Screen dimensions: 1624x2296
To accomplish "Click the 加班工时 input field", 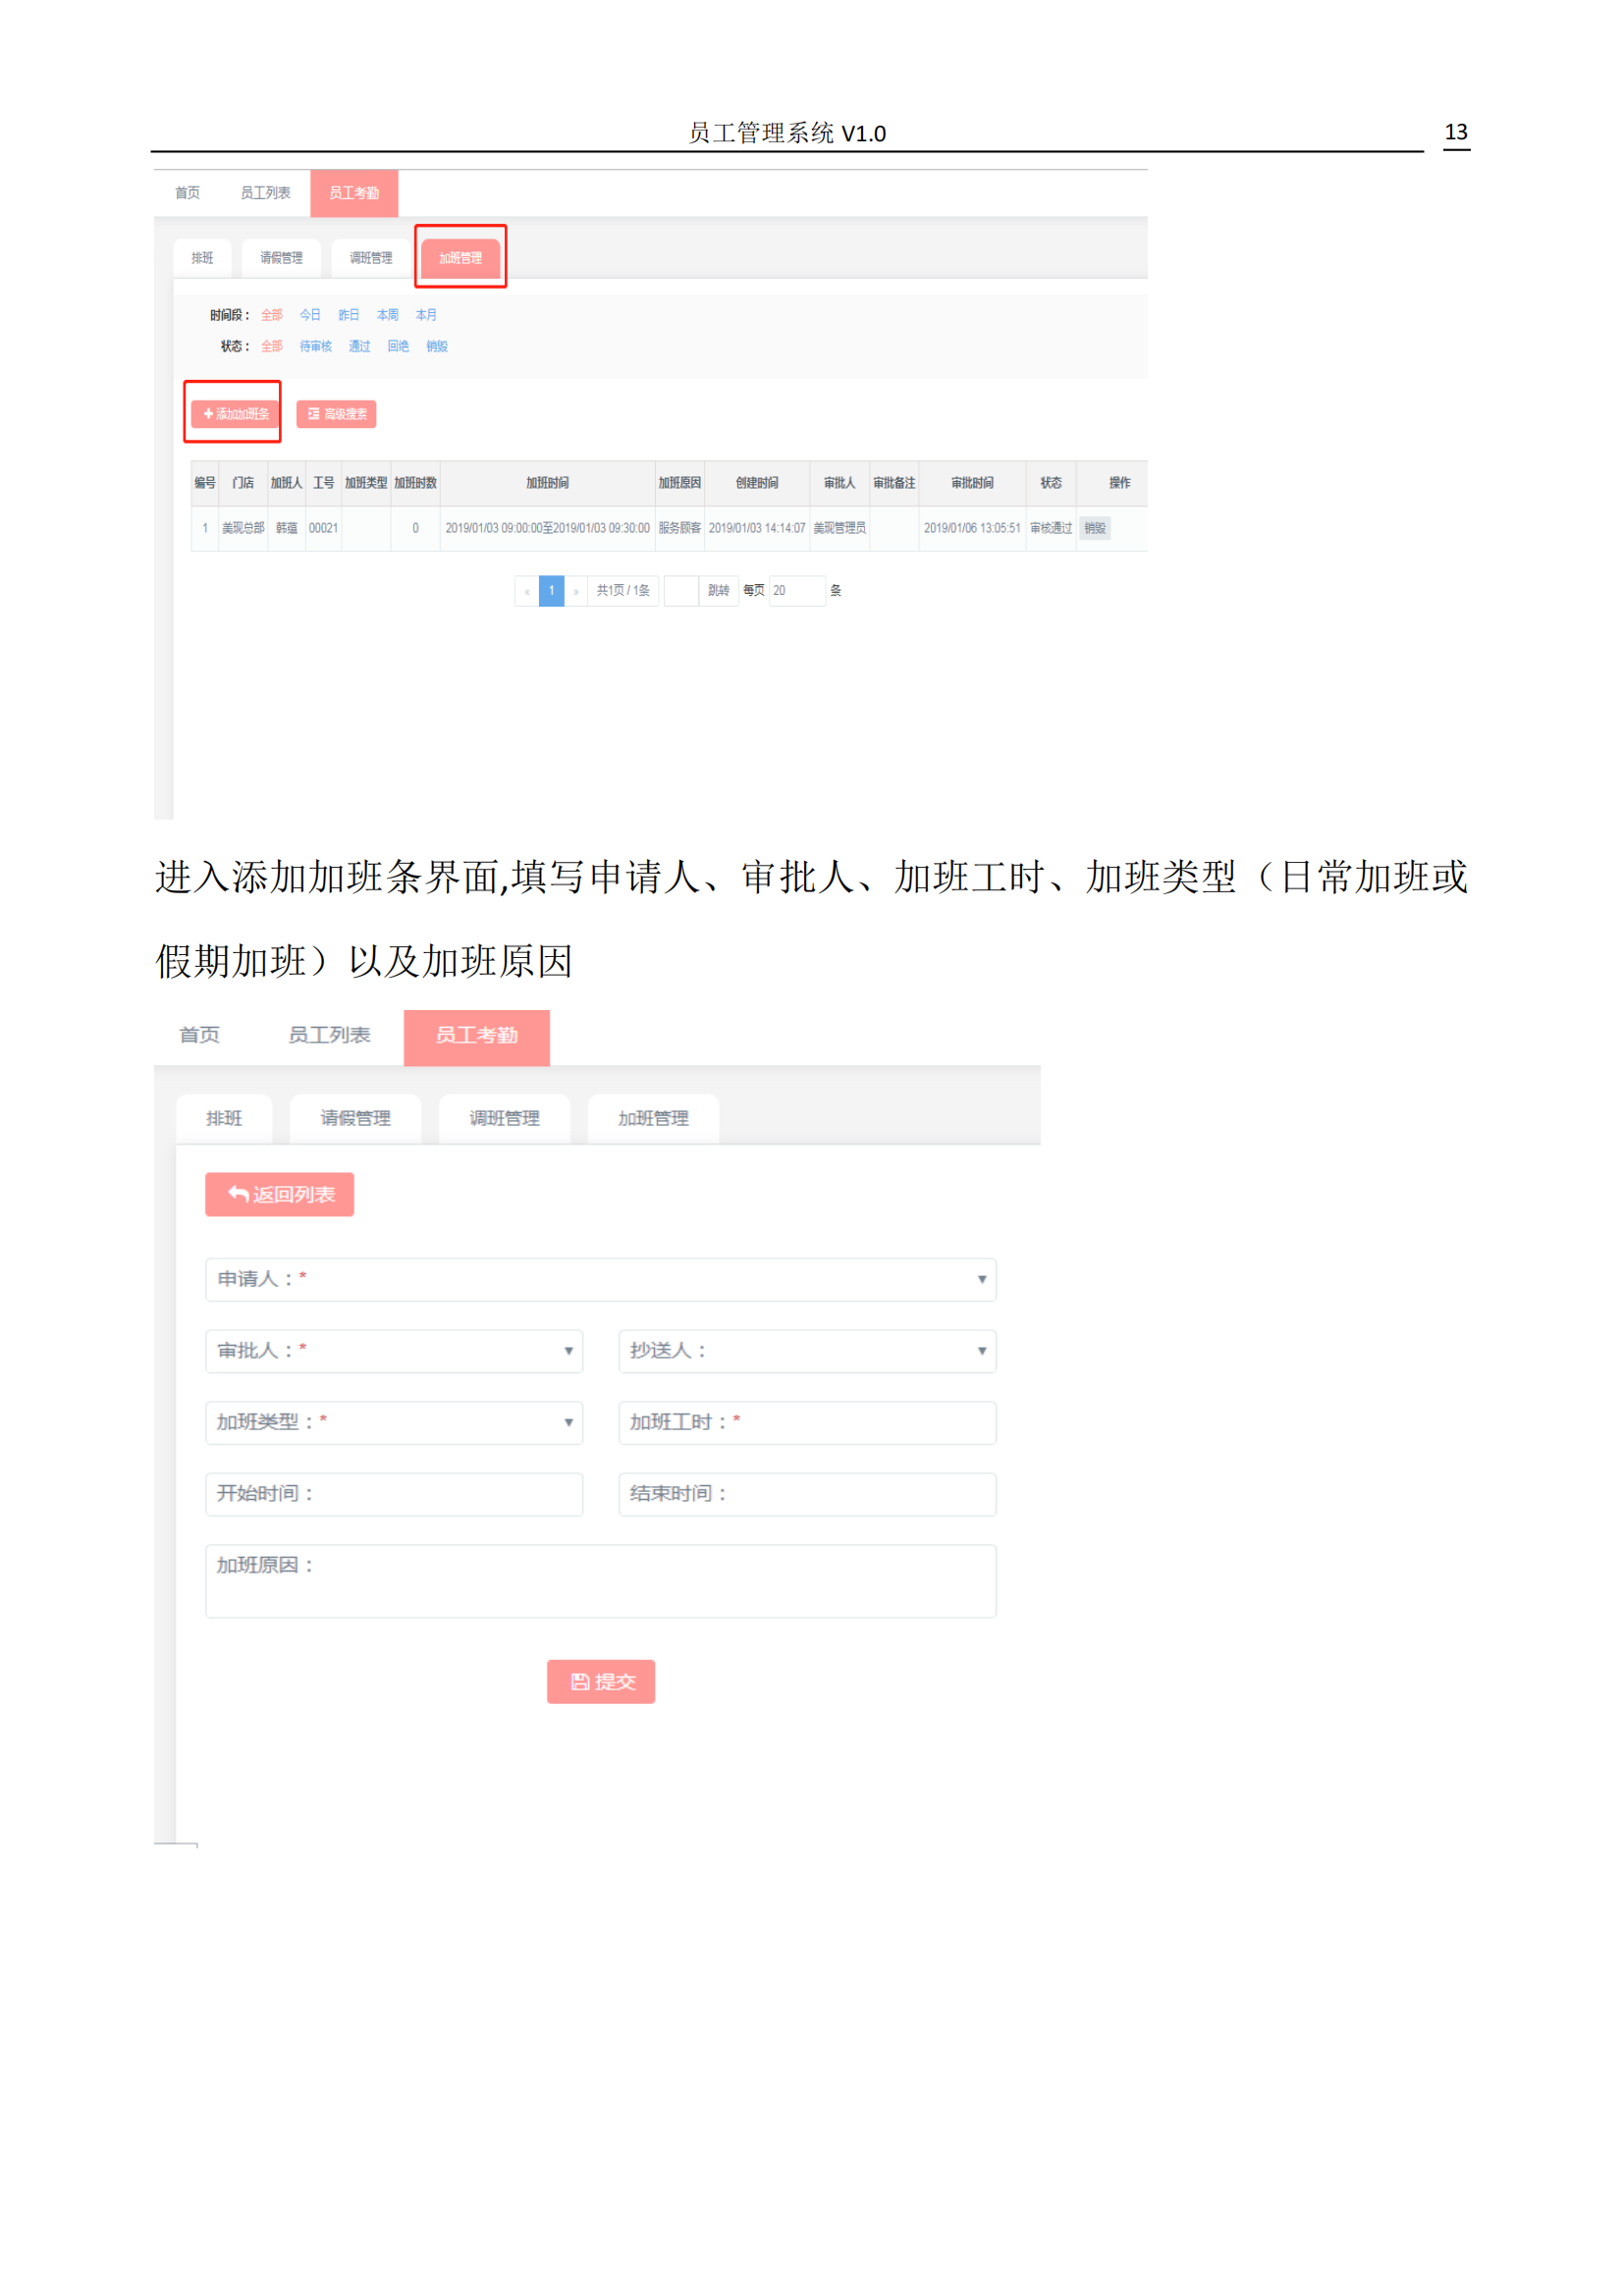I will click(806, 1422).
